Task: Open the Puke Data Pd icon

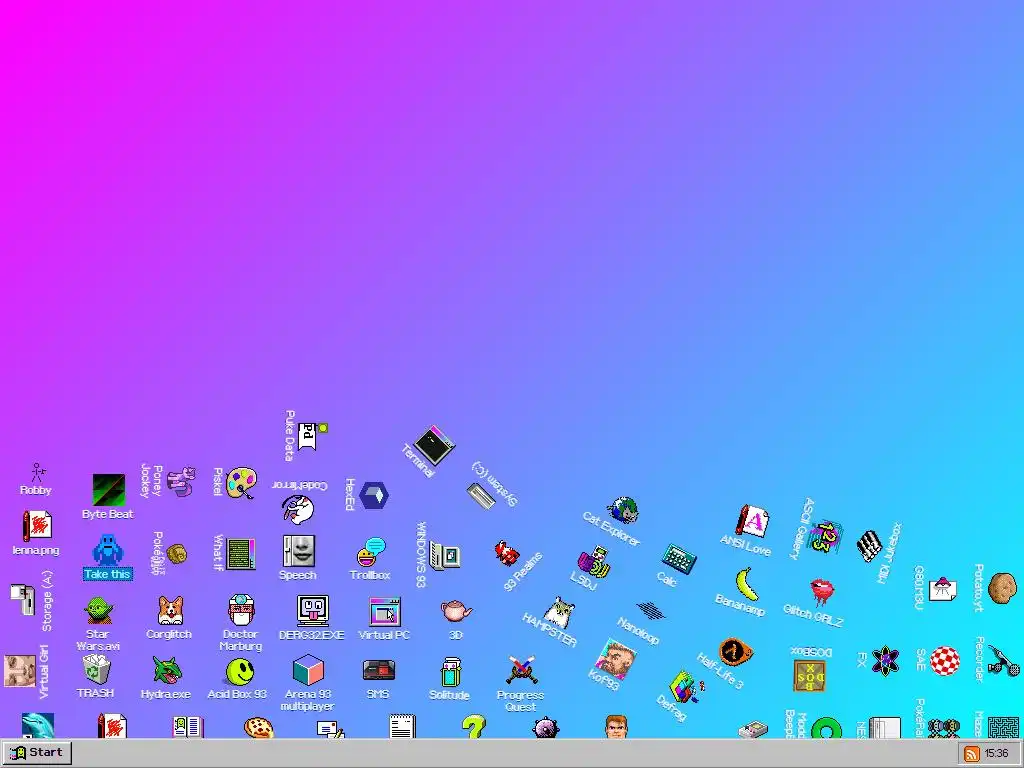Action: coord(312,436)
